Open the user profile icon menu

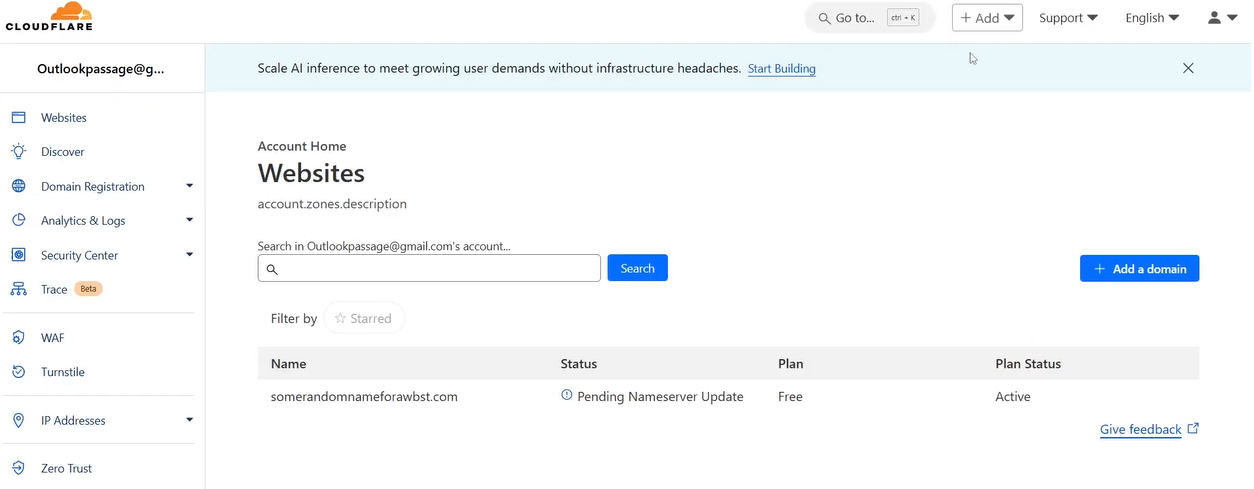1222,17
